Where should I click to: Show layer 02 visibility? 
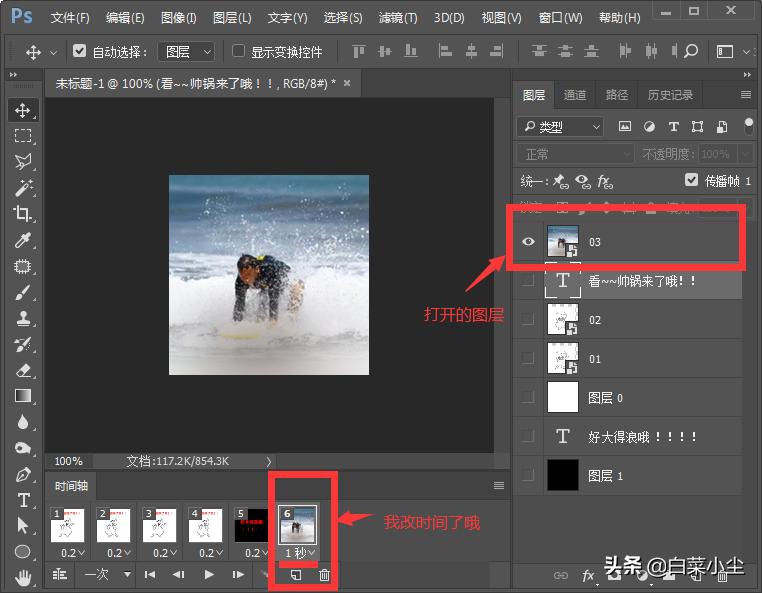point(528,319)
